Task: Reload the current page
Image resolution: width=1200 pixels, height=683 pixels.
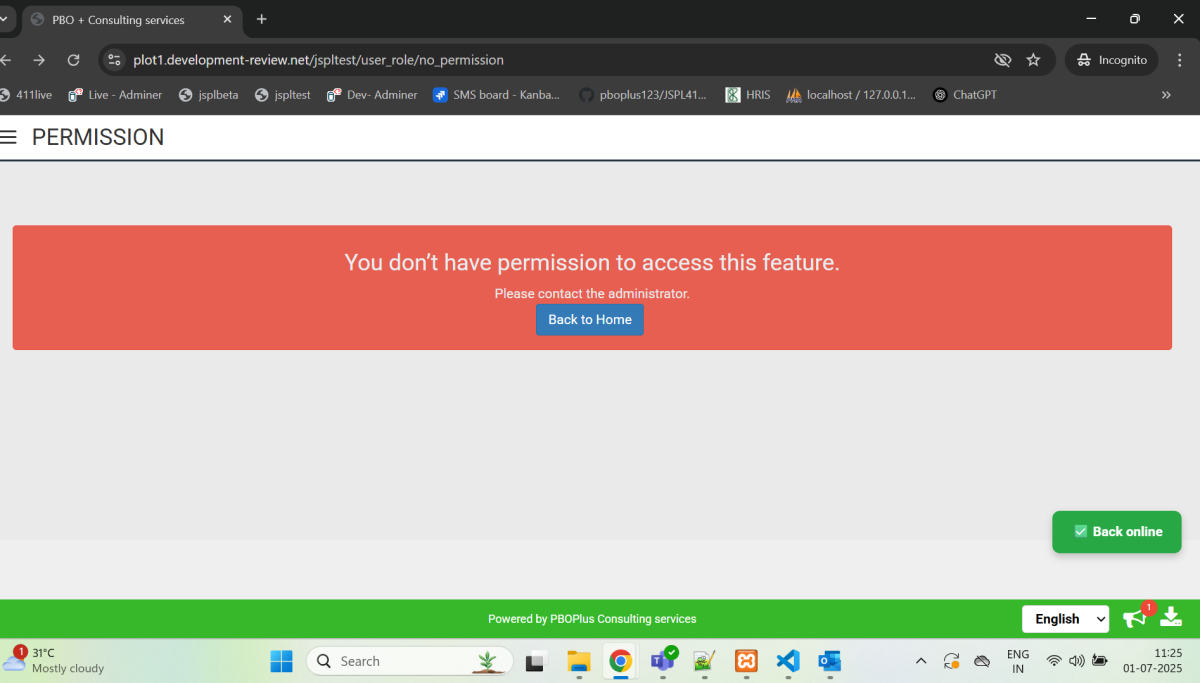Action: (73, 60)
